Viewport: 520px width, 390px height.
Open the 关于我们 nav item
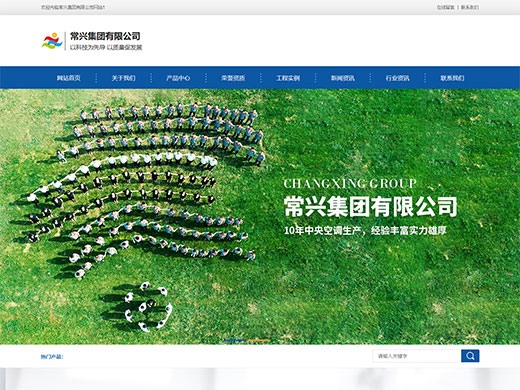[x=123, y=78]
